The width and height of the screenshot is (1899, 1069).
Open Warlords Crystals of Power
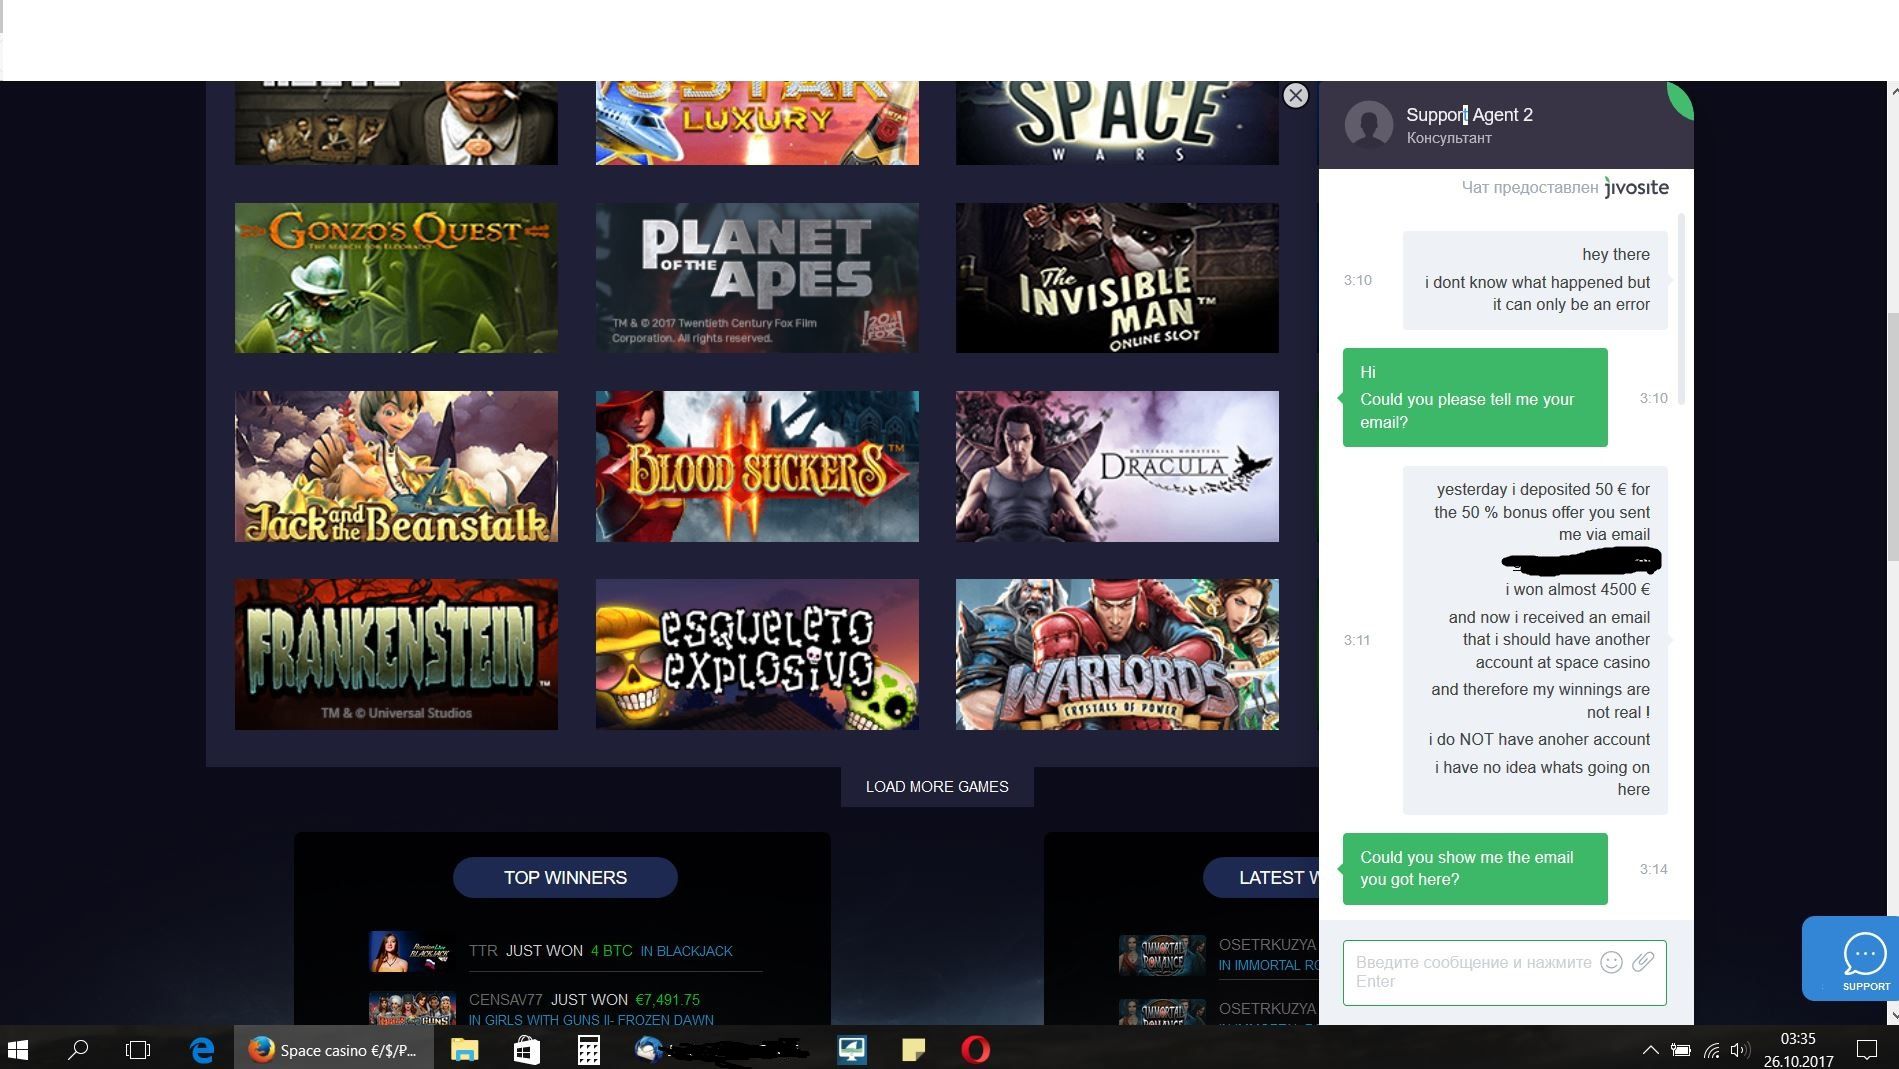(1117, 654)
